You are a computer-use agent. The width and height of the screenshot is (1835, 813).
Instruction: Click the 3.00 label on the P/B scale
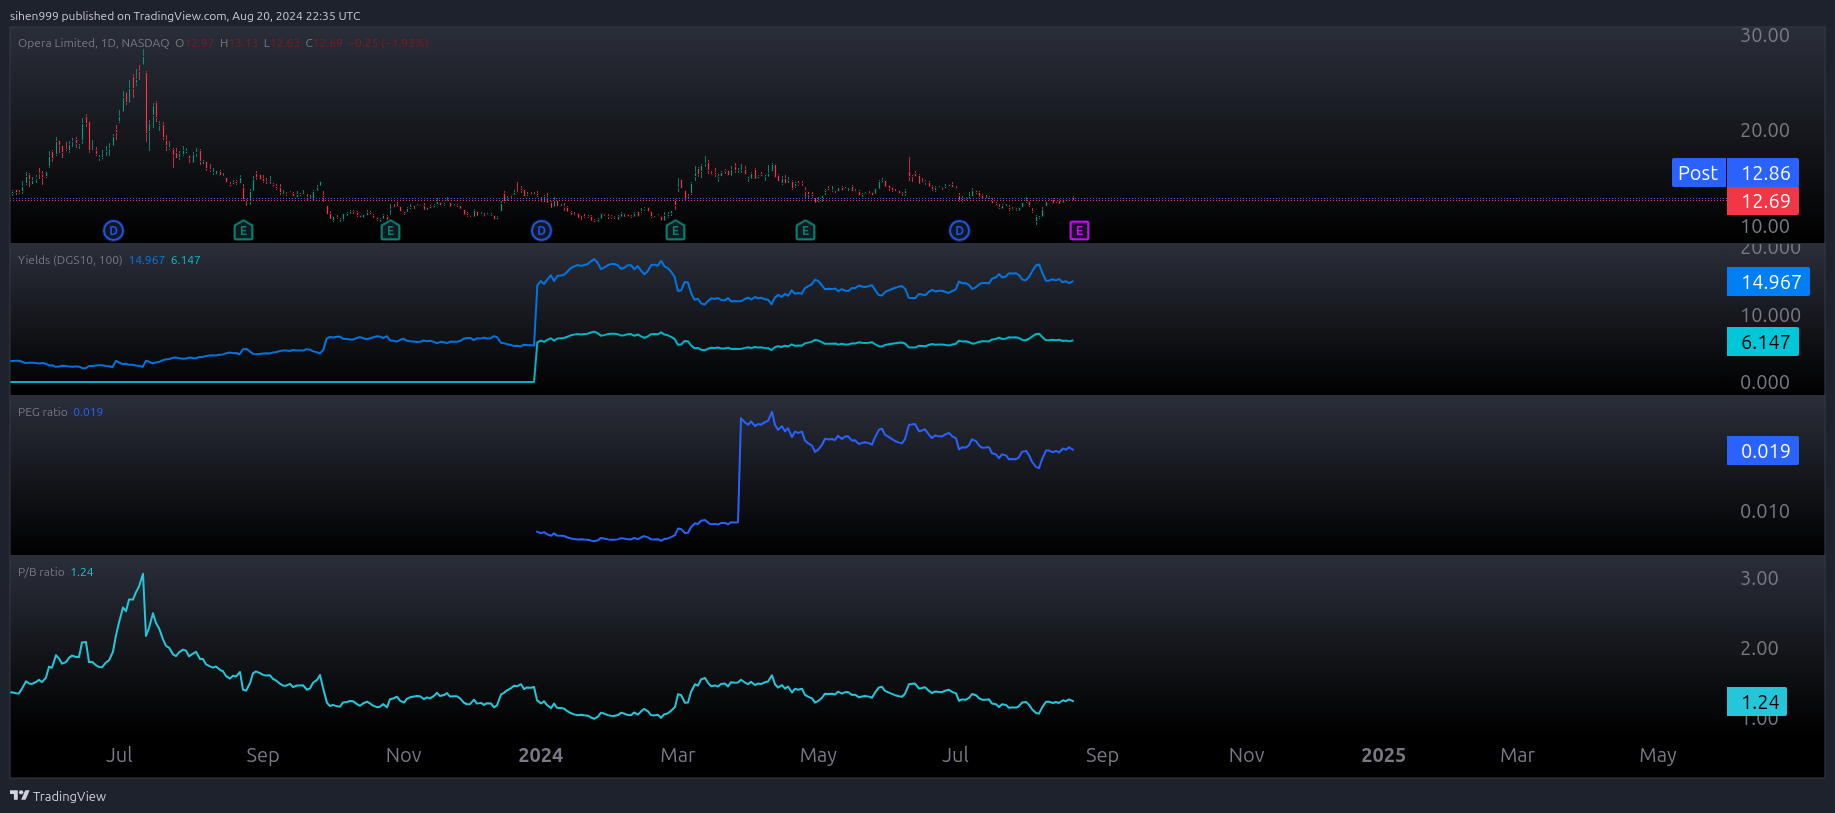tap(1760, 578)
